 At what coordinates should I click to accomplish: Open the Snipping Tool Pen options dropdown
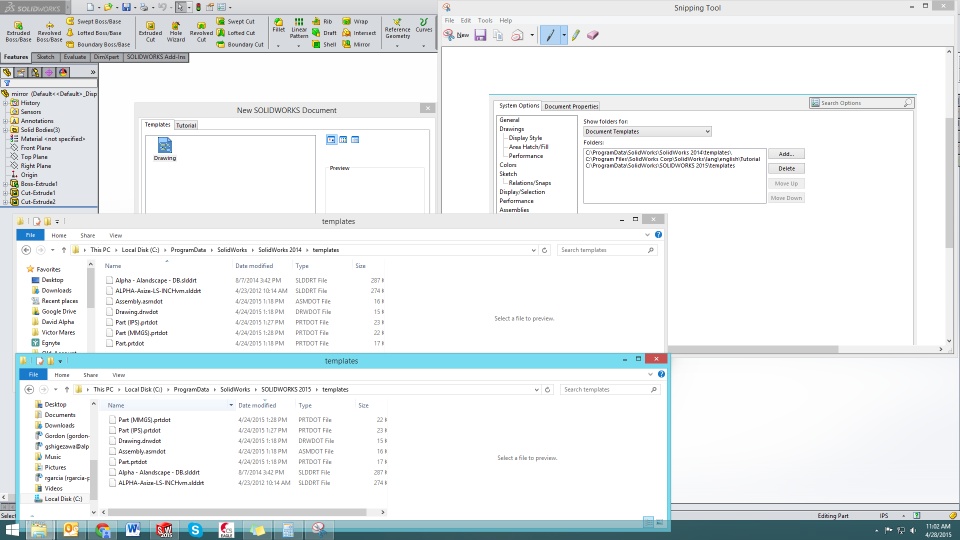[x=564, y=36]
